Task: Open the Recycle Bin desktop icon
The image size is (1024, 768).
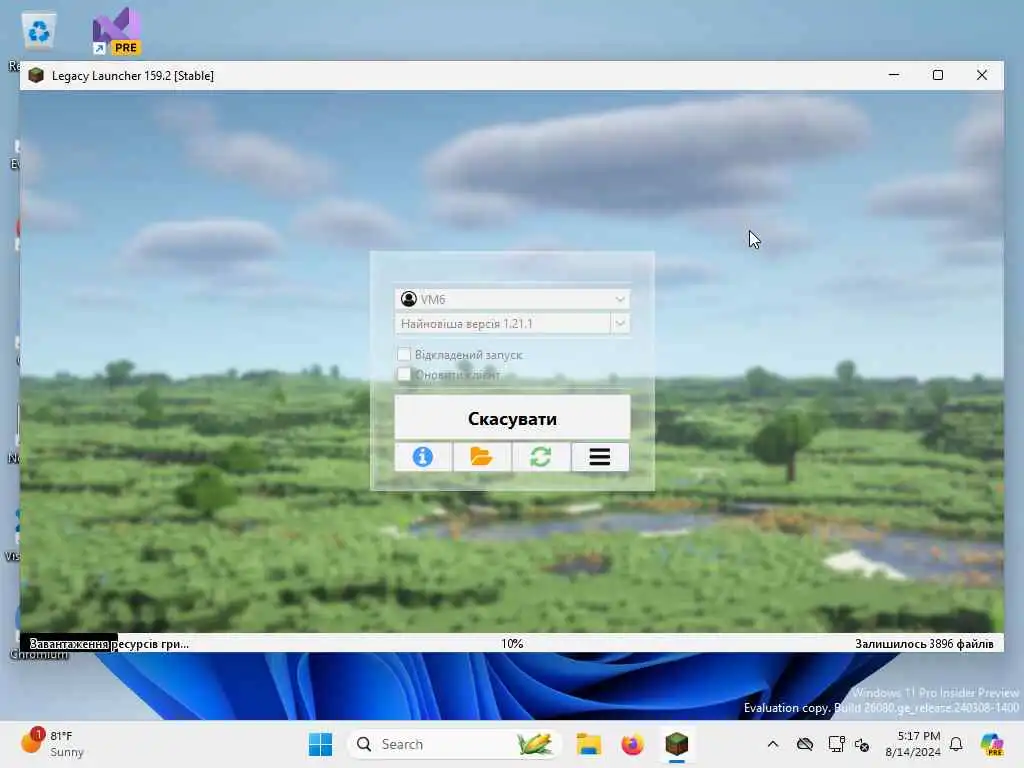Action: point(39,31)
